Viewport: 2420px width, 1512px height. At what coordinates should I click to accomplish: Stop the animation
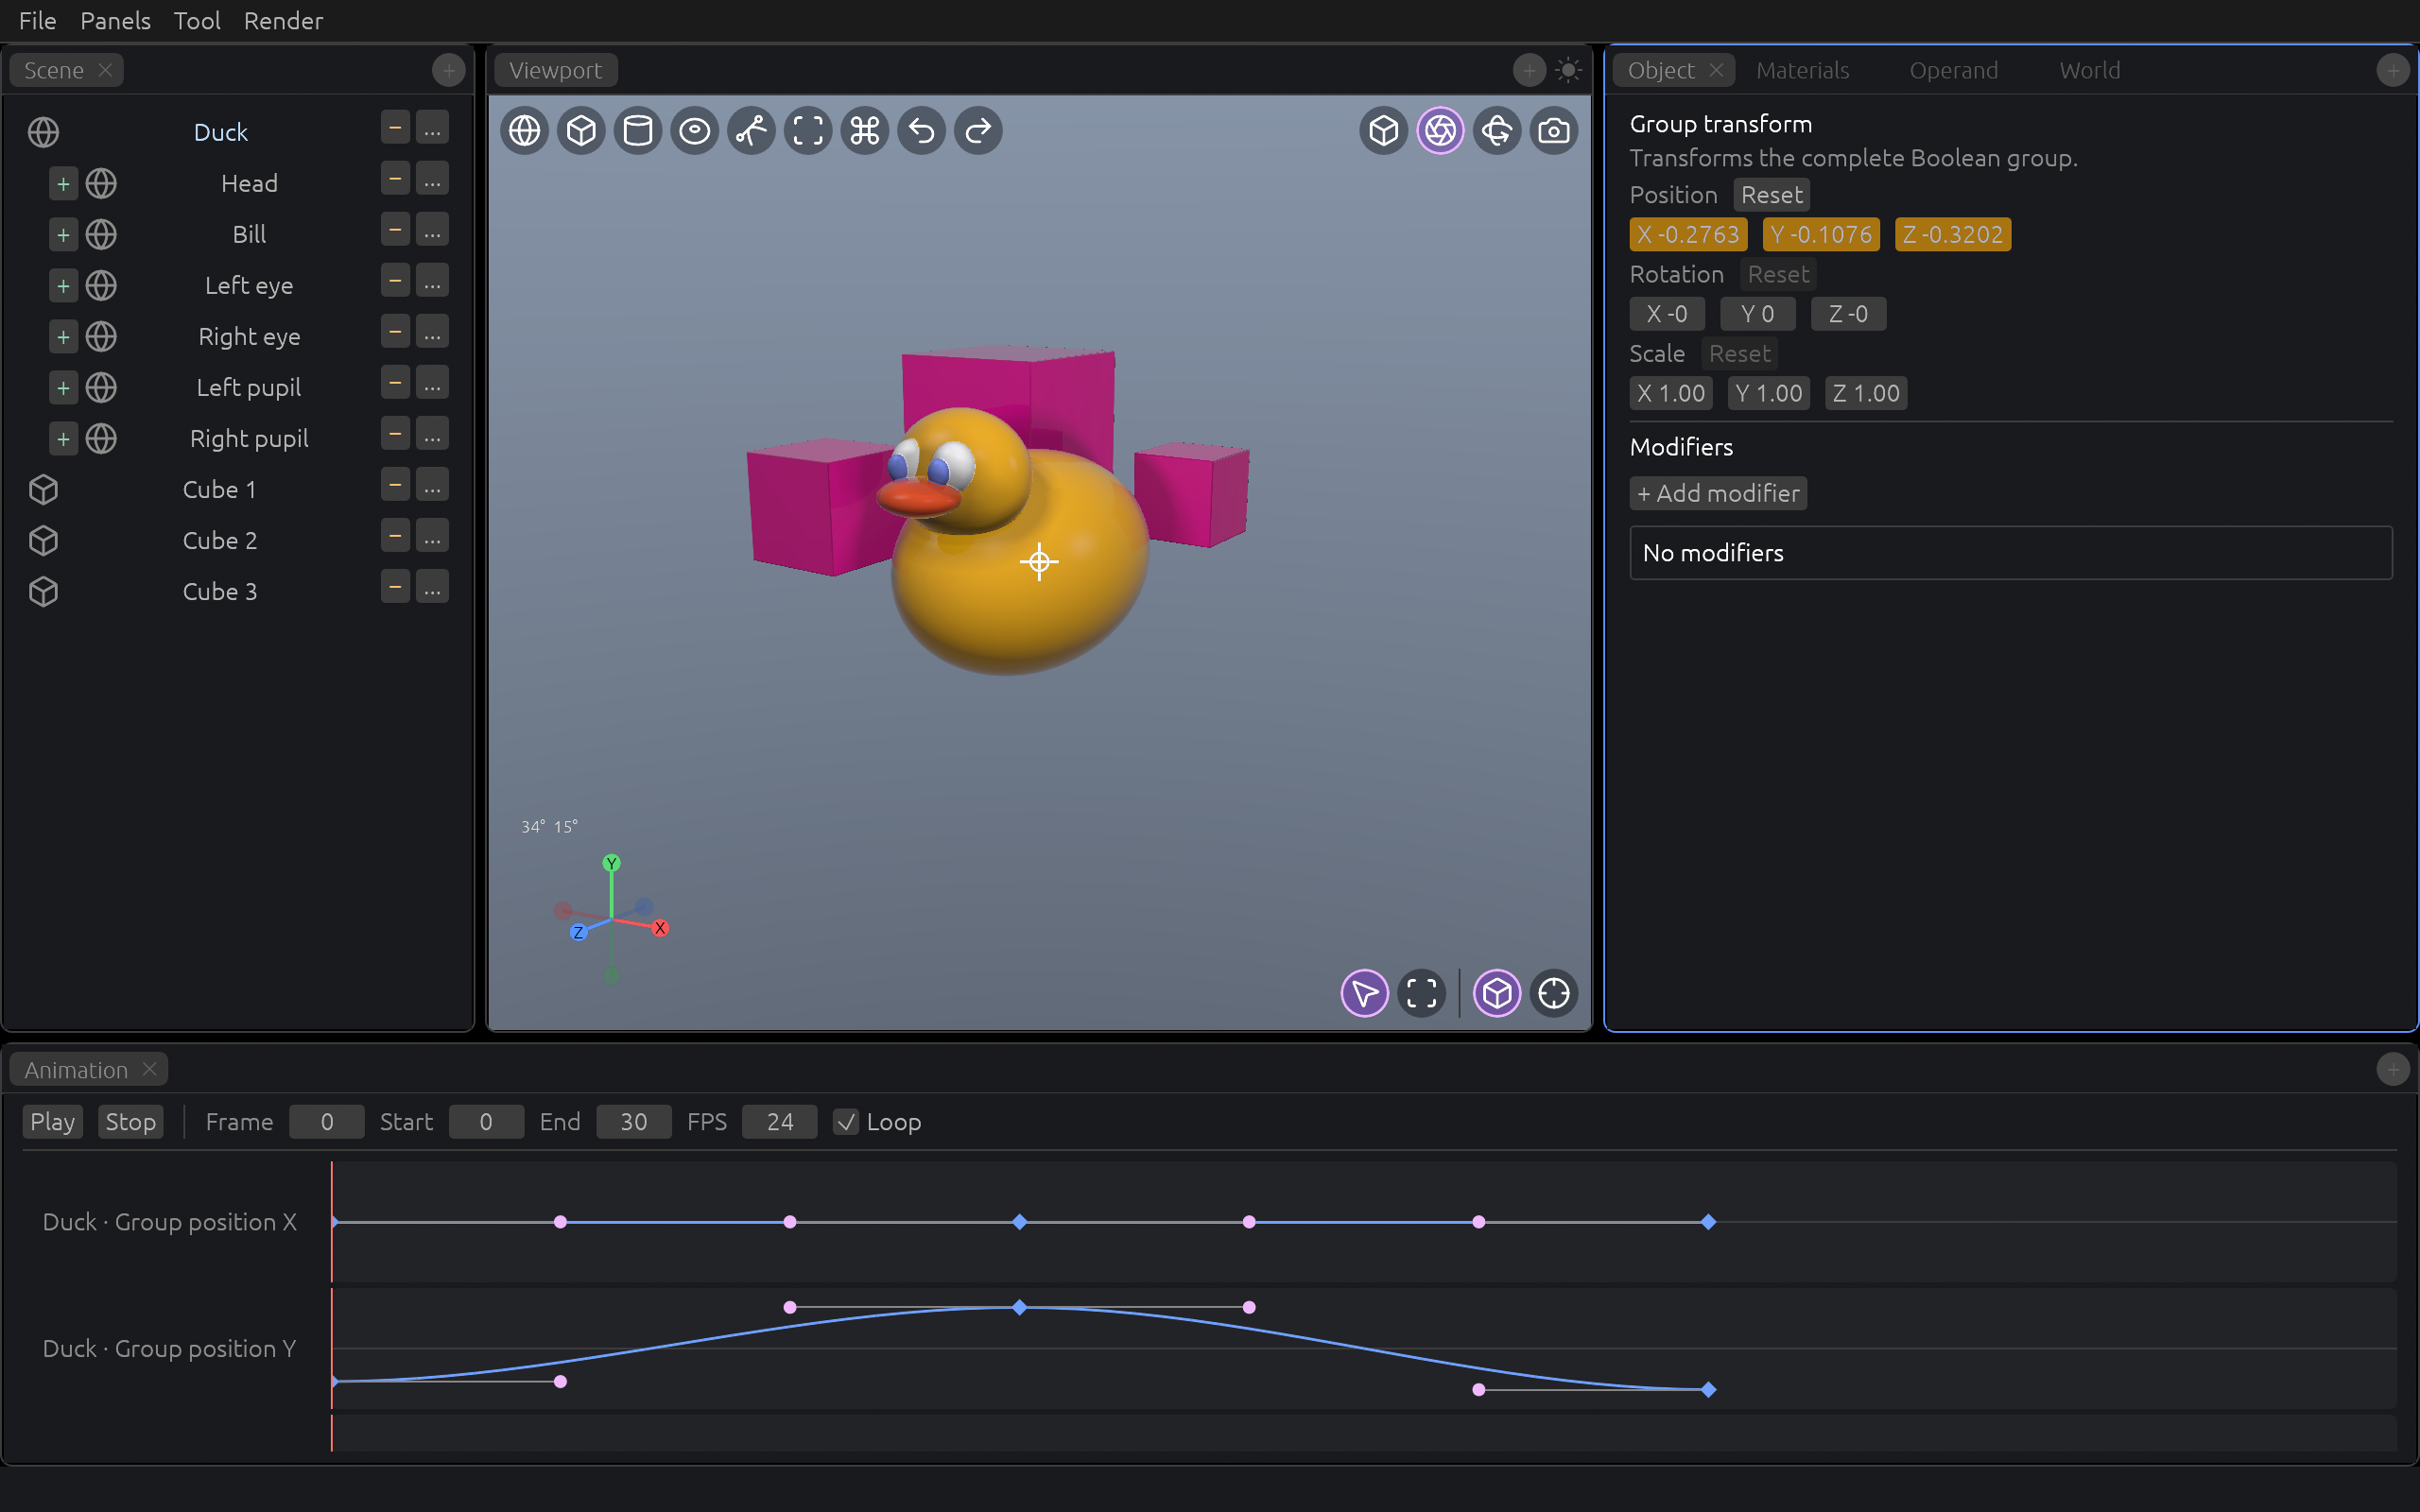[131, 1122]
